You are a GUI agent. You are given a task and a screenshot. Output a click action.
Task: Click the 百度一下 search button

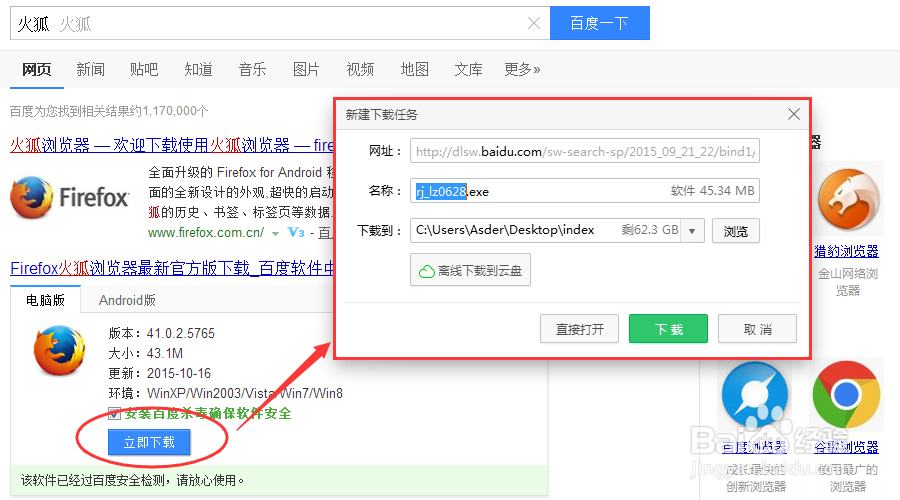pos(600,23)
